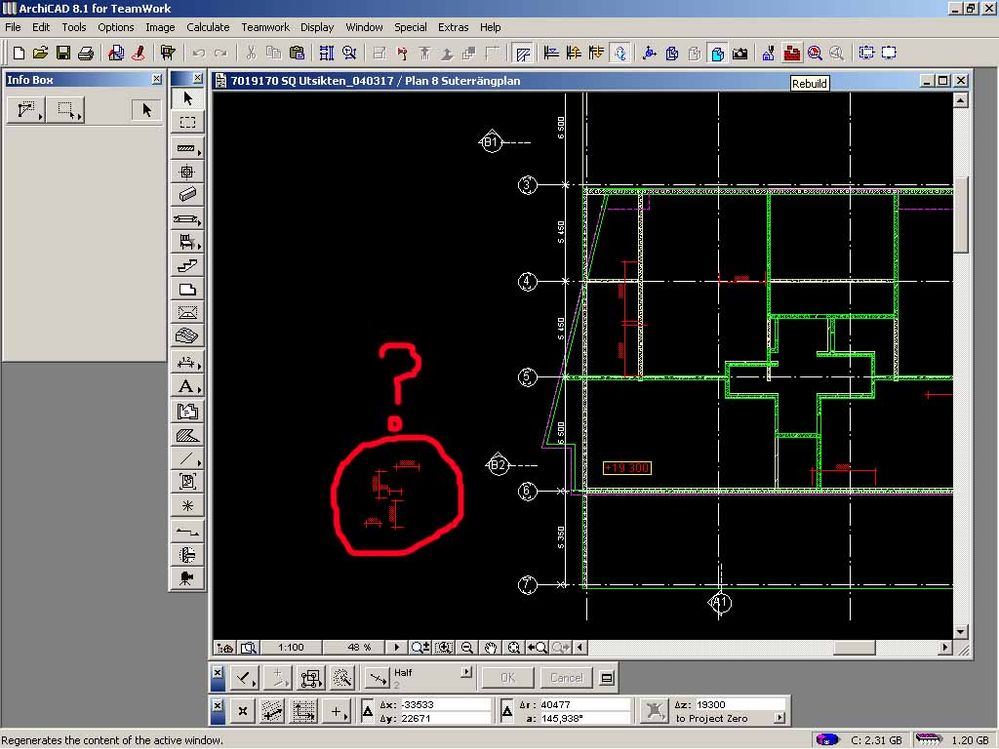Click the magic wand icon in control box
Viewport: 999px width, 749px height.
341,678
